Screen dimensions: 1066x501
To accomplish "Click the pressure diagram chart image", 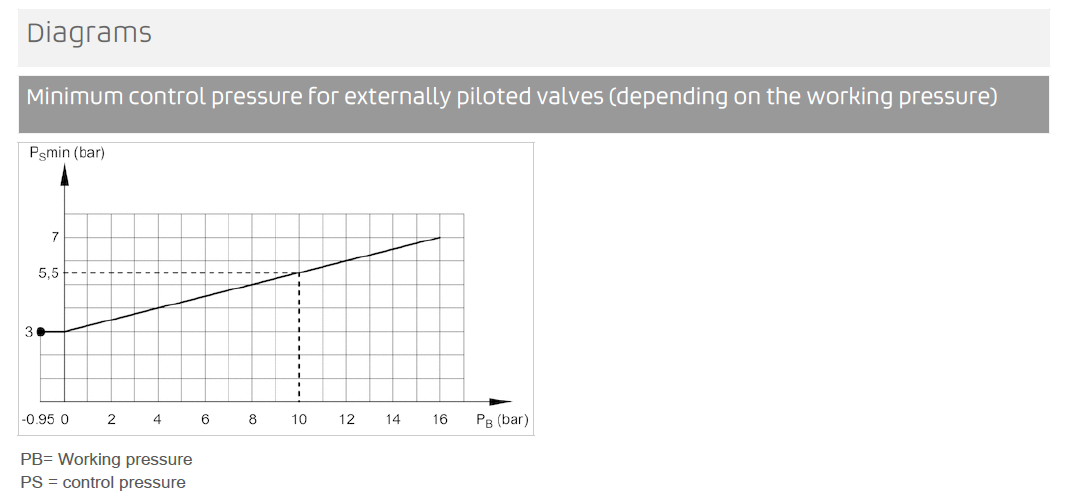I will pyautogui.click(x=276, y=289).
